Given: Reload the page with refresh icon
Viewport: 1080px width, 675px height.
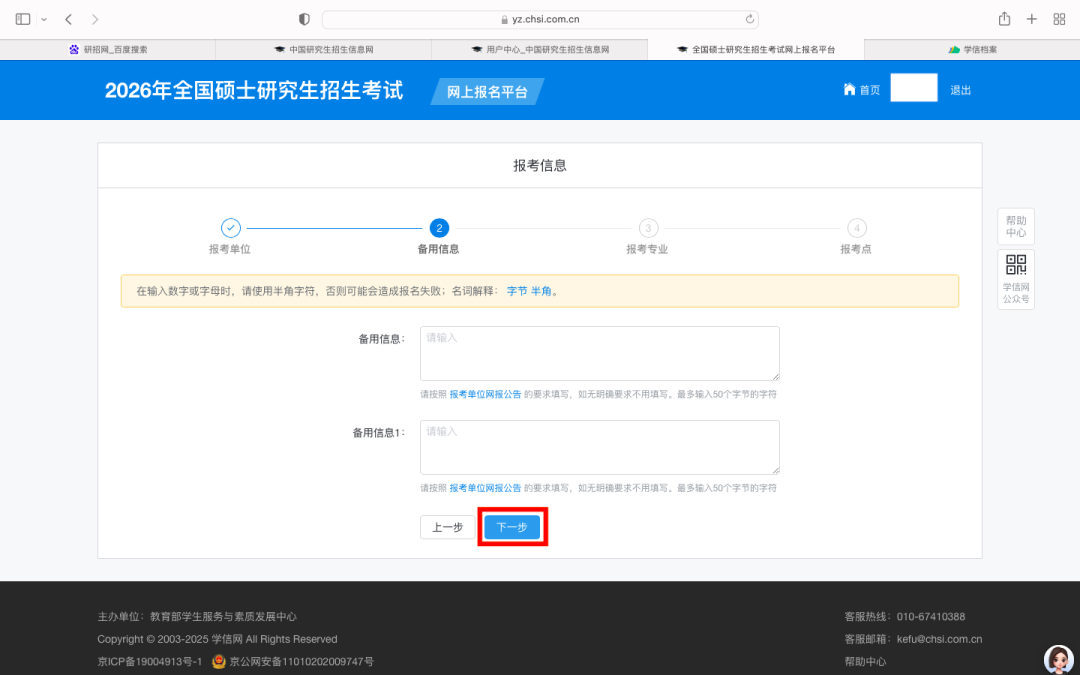Looking at the screenshot, I should point(749,19).
